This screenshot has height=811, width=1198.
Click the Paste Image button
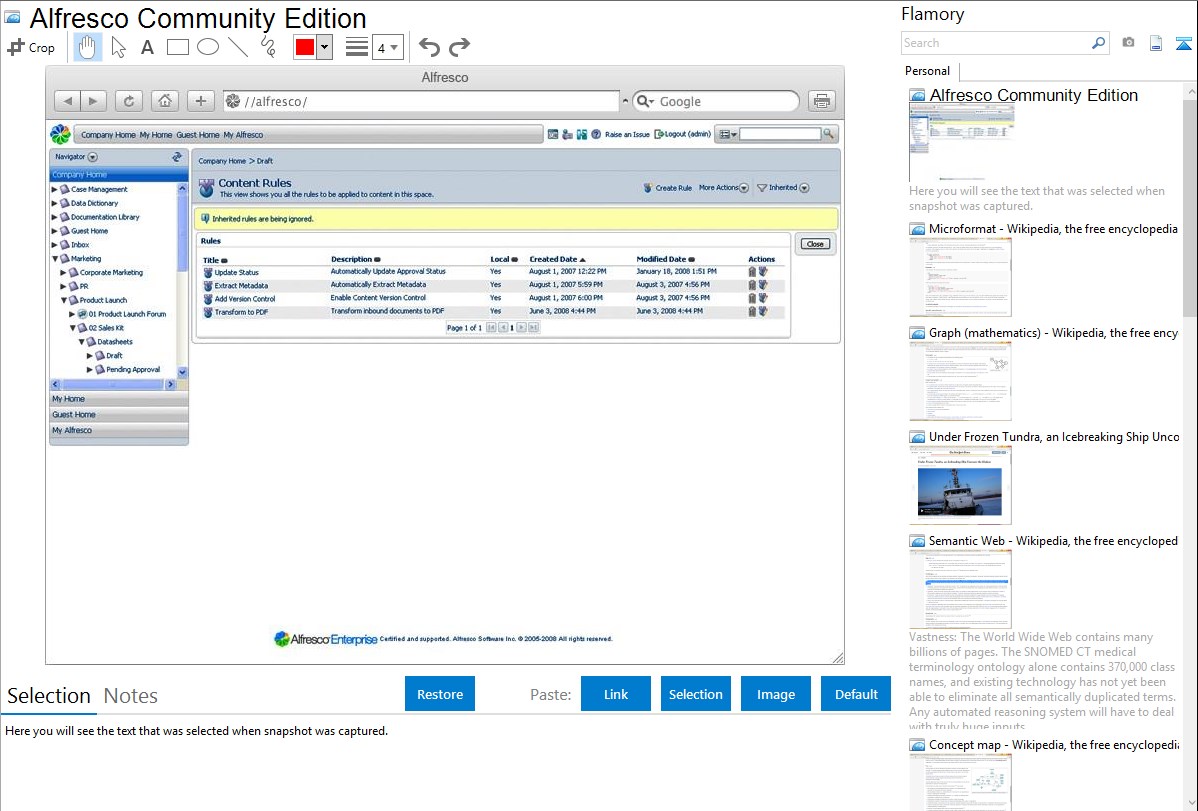(x=775, y=694)
